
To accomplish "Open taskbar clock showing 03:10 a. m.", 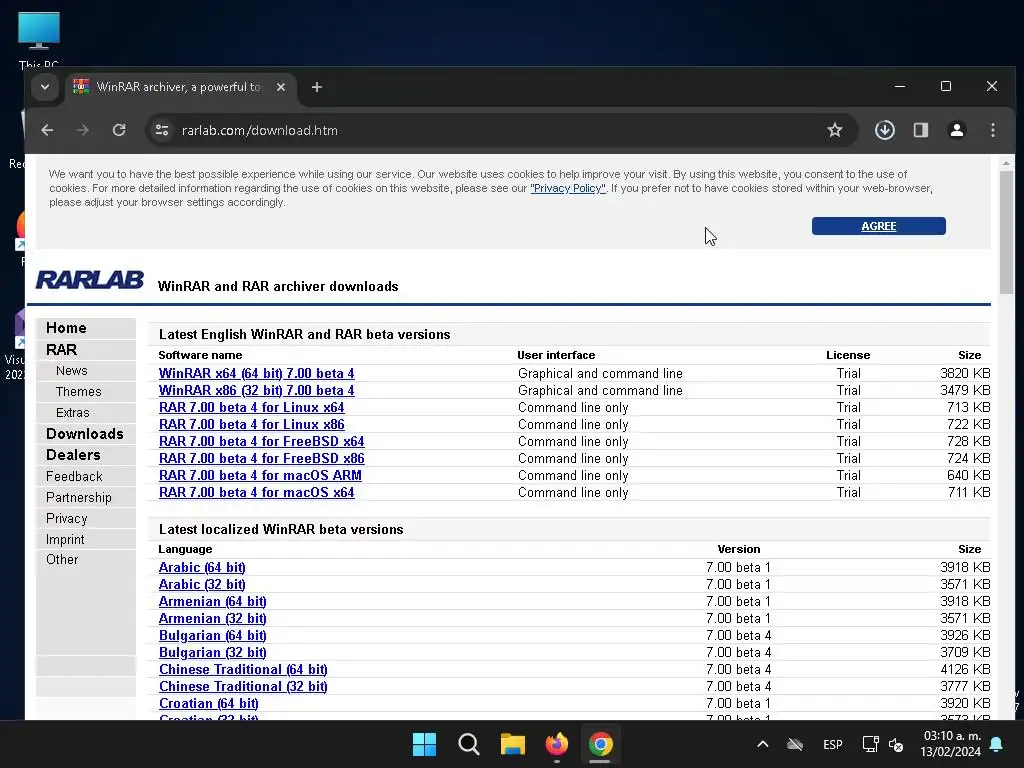I will [x=951, y=744].
